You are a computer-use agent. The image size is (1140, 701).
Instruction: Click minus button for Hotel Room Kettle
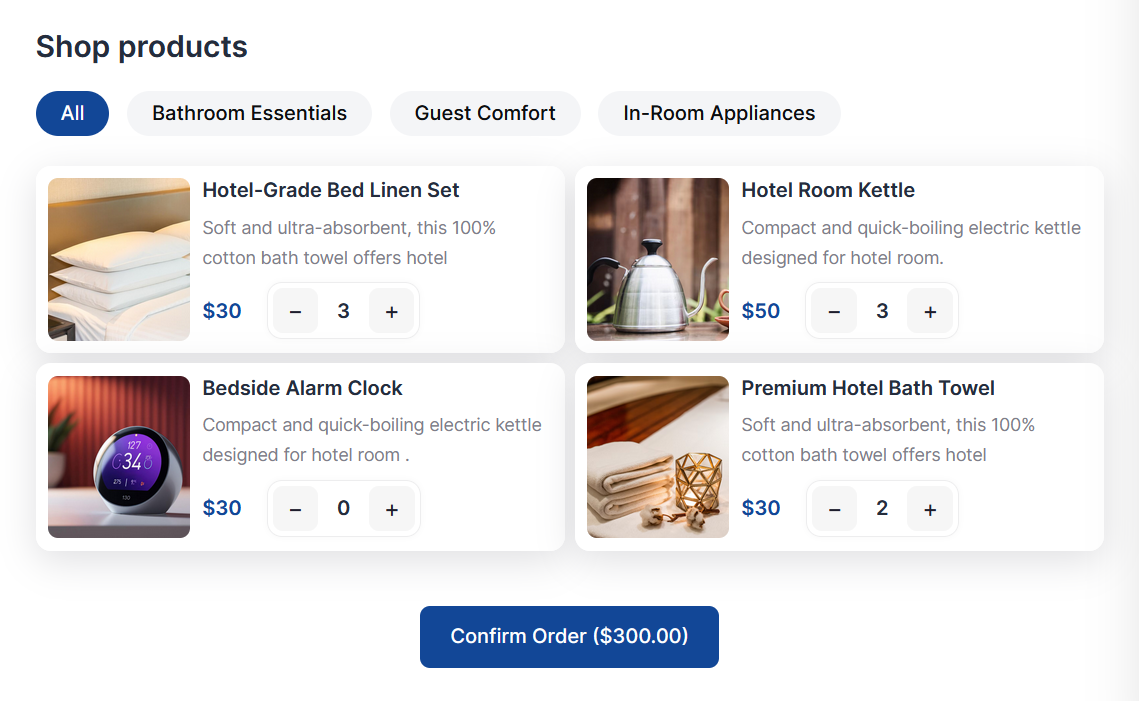tap(834, 311)
